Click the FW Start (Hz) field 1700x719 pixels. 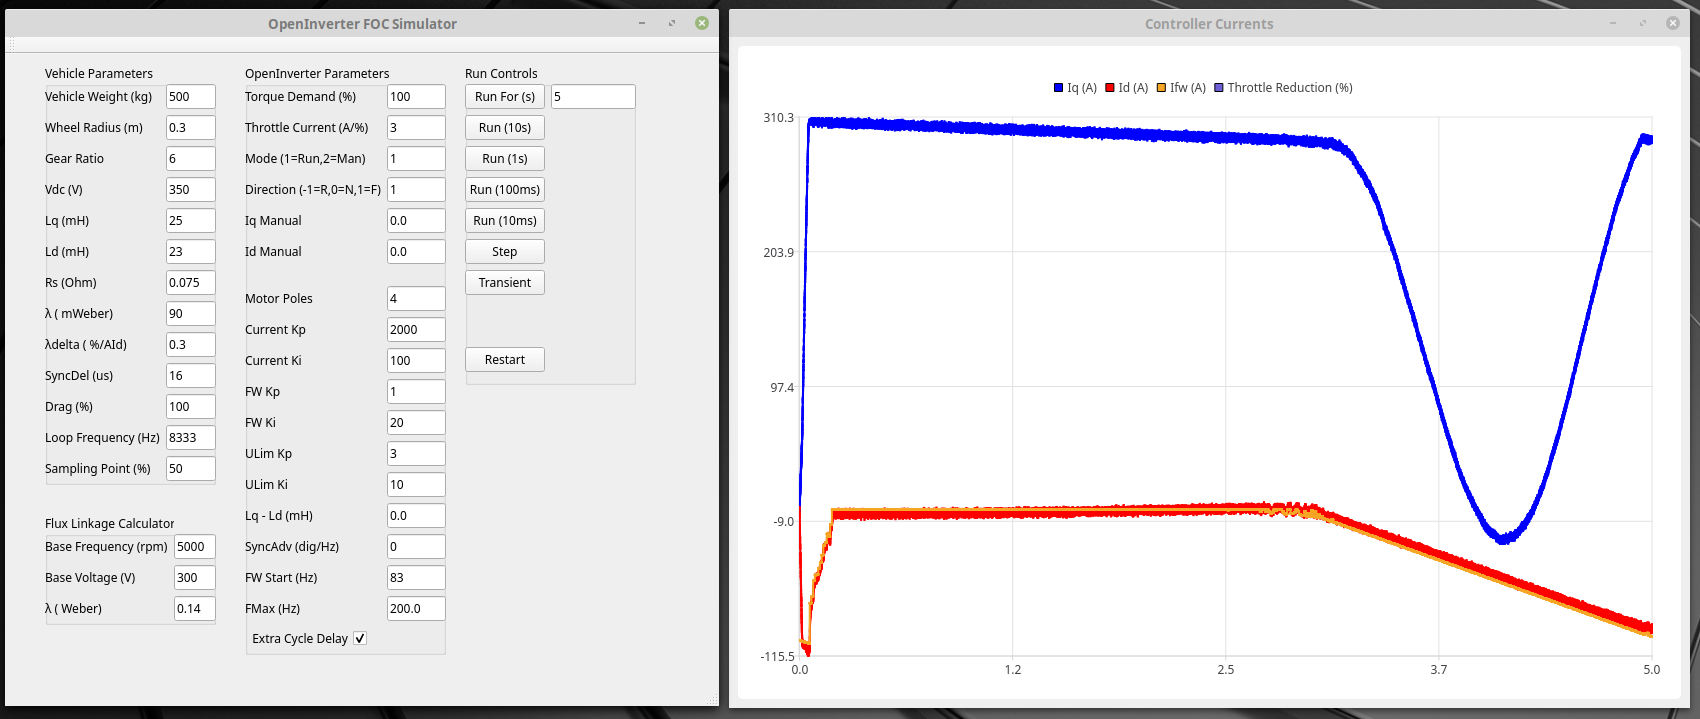point(415,578)
